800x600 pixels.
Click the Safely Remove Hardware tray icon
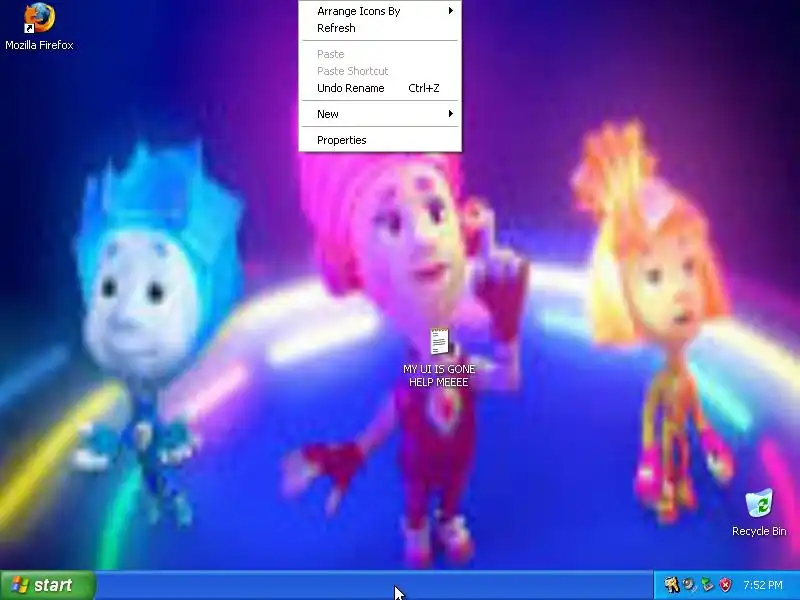tap(707, 585)
